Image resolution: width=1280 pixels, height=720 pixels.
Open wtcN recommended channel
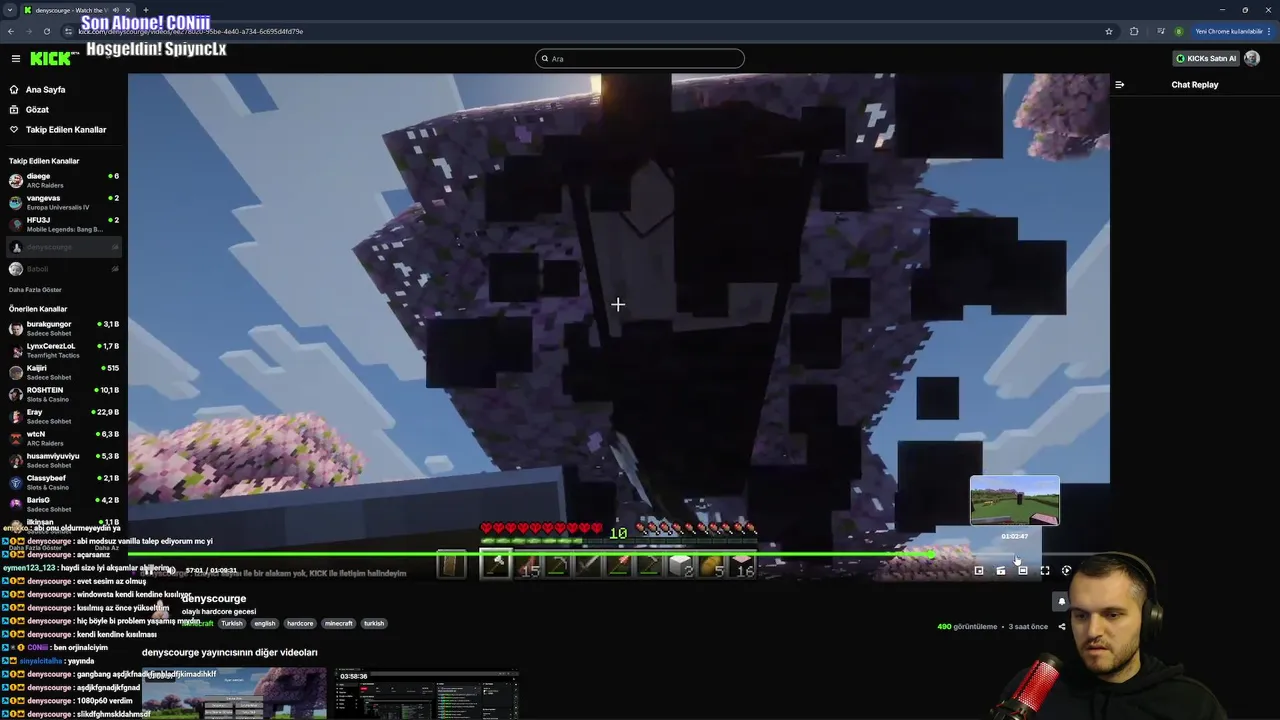pyautogui.click(x=62, y=438)
